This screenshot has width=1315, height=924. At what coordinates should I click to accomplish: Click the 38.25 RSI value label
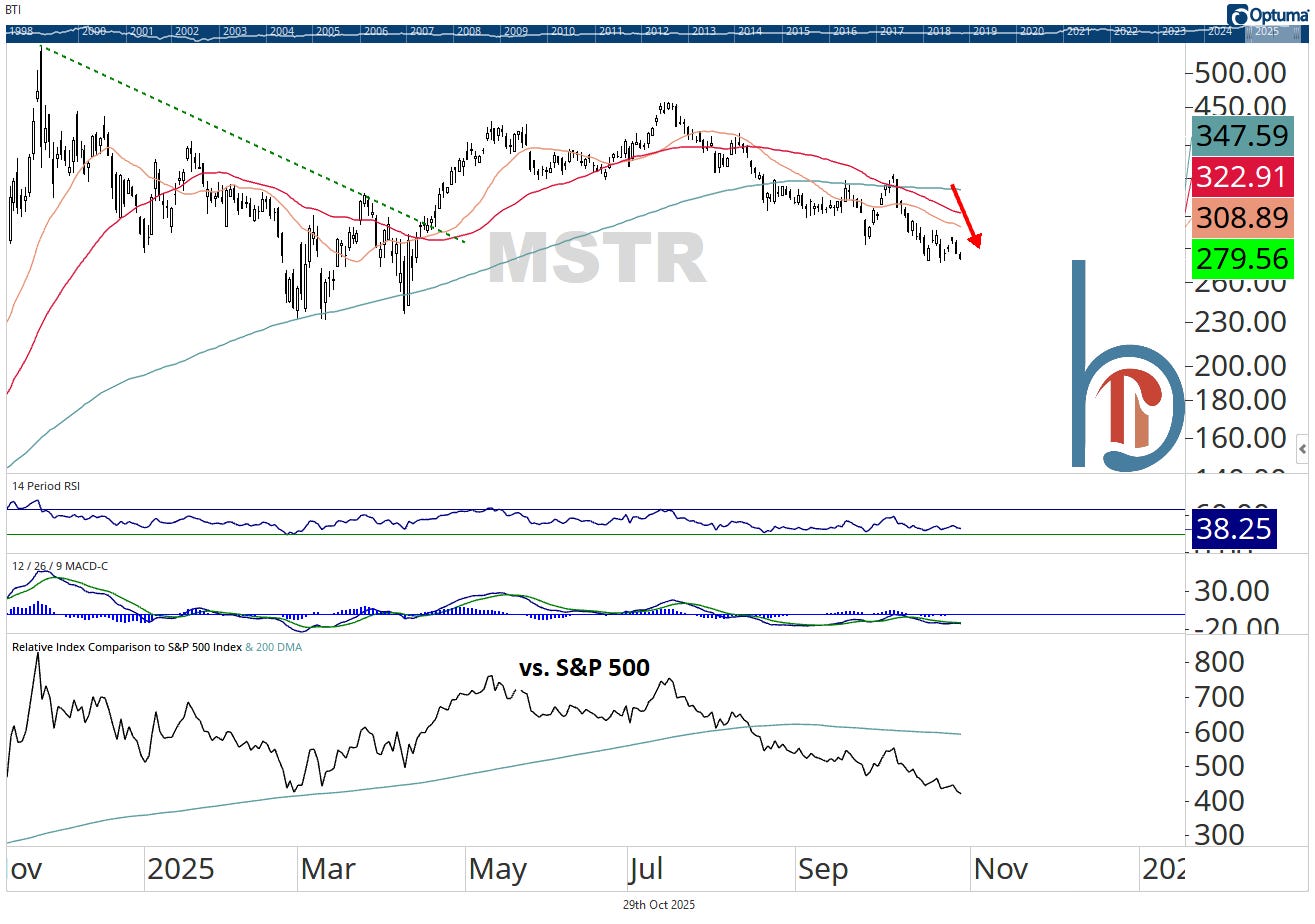click(x=1234, y=528)
